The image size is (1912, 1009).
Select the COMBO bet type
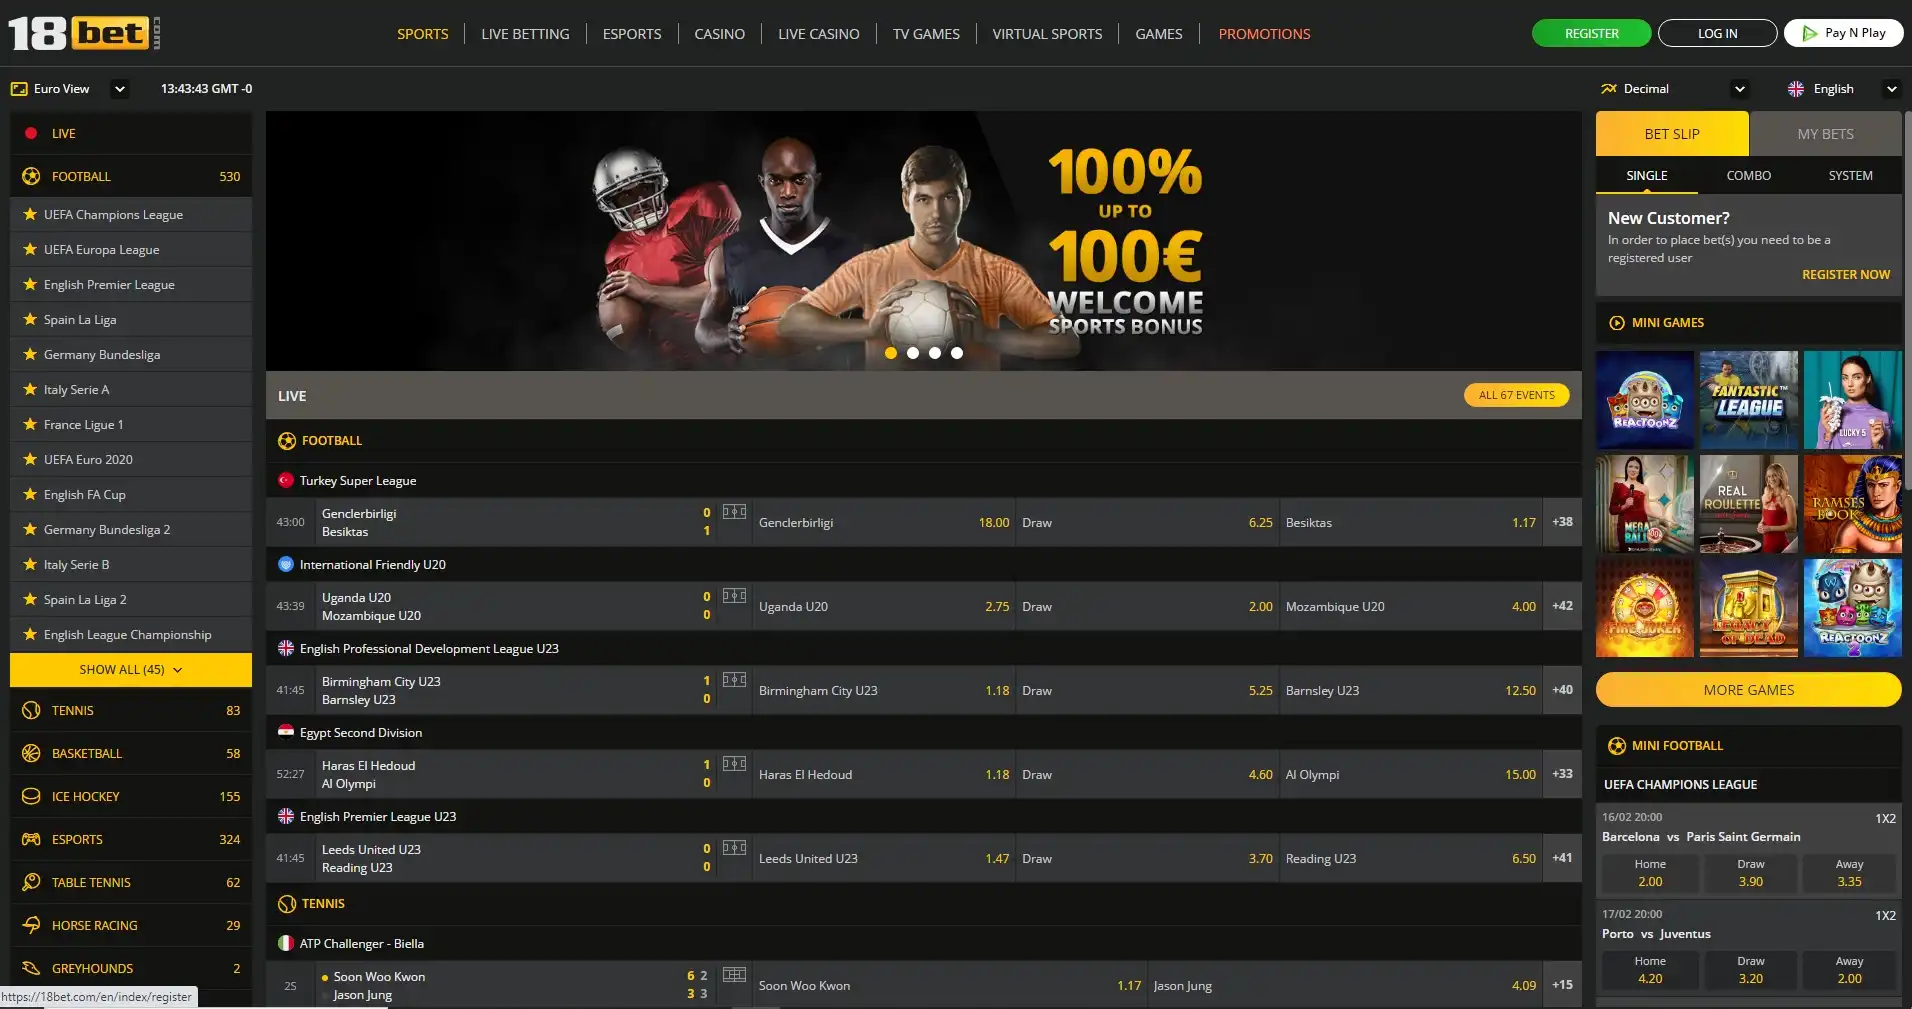pos(1748,175)
